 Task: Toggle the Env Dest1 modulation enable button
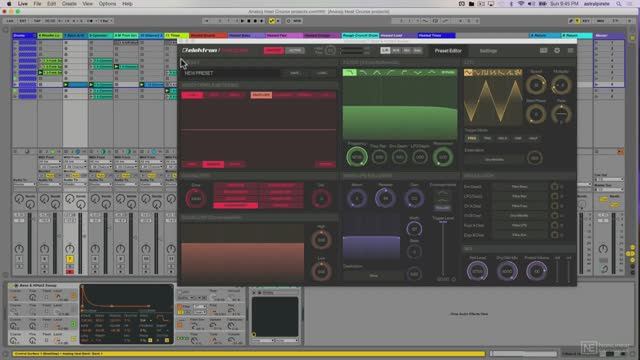[x=554, y=187]
